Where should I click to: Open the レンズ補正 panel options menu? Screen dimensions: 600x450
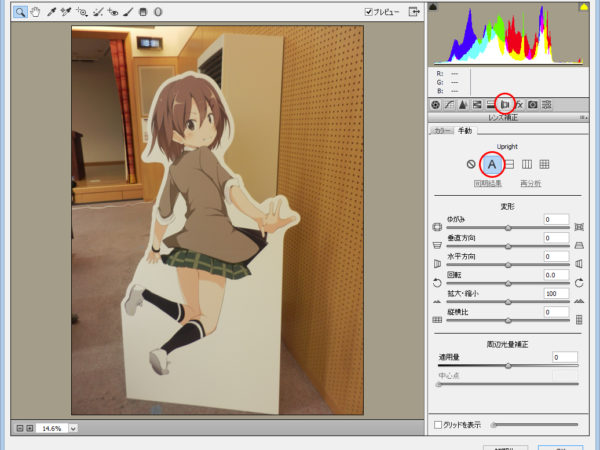(x=584, y=117)
